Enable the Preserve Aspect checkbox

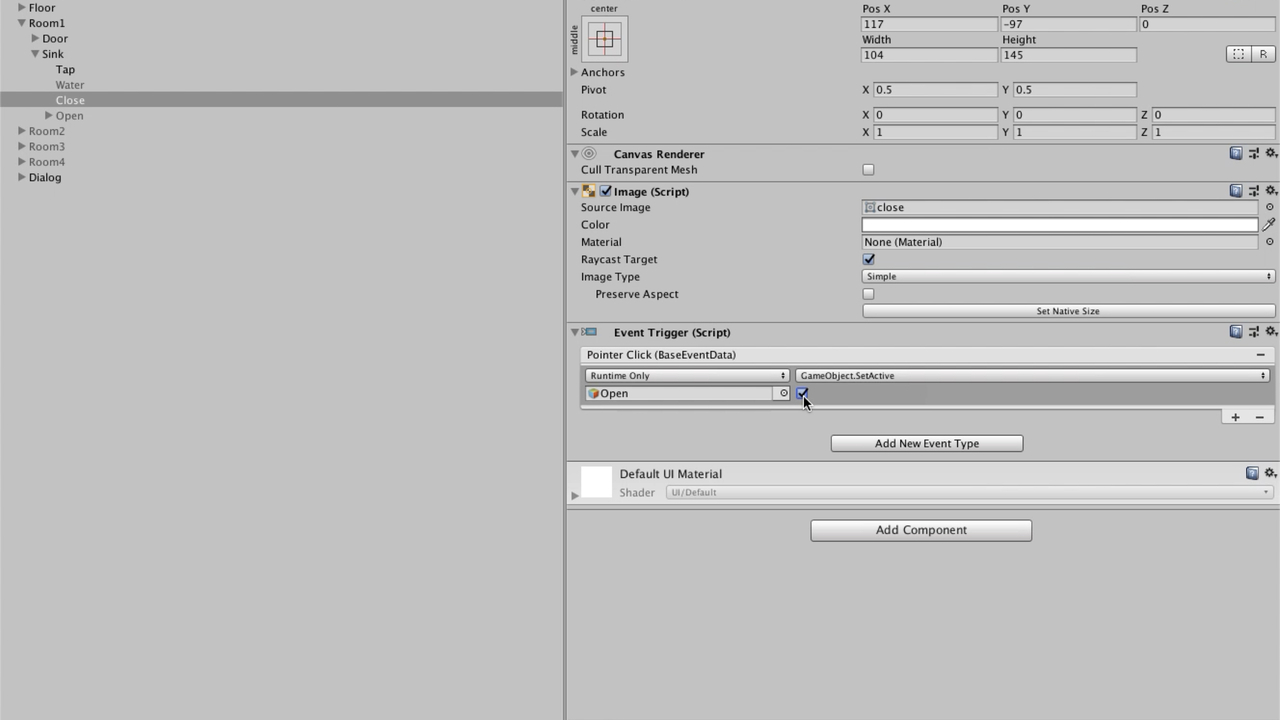[x=868, y=294]
